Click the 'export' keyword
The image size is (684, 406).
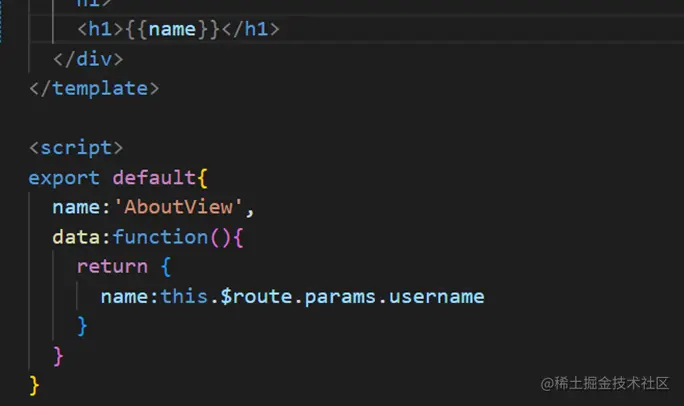pos(64,178)
